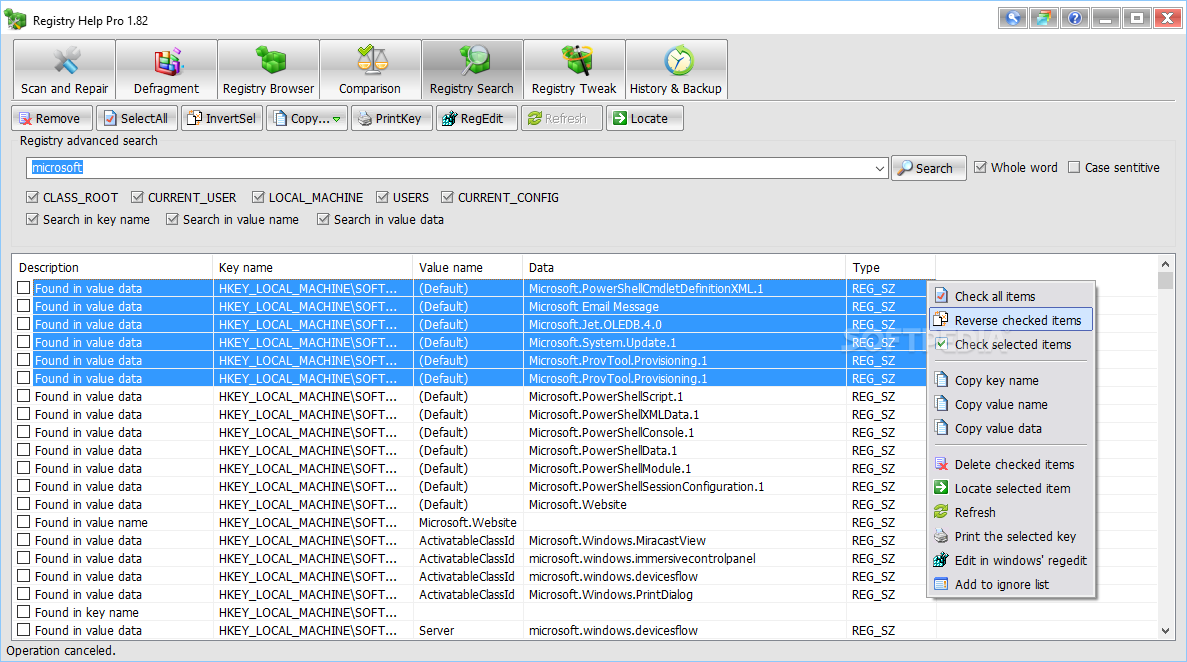Screen dimensions: 1187x662
Task: Click the globe icon in the title bar
Action: pos(1013,18)
